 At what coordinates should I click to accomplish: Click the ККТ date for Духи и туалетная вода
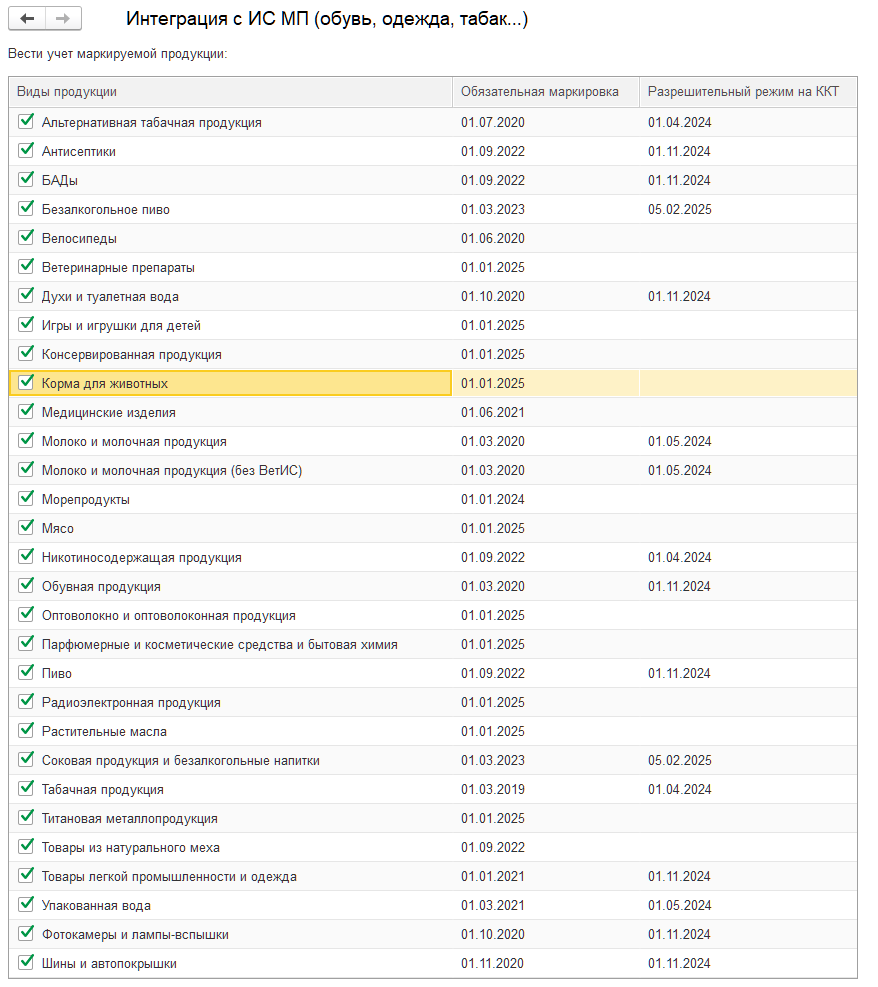pos(679,296)
